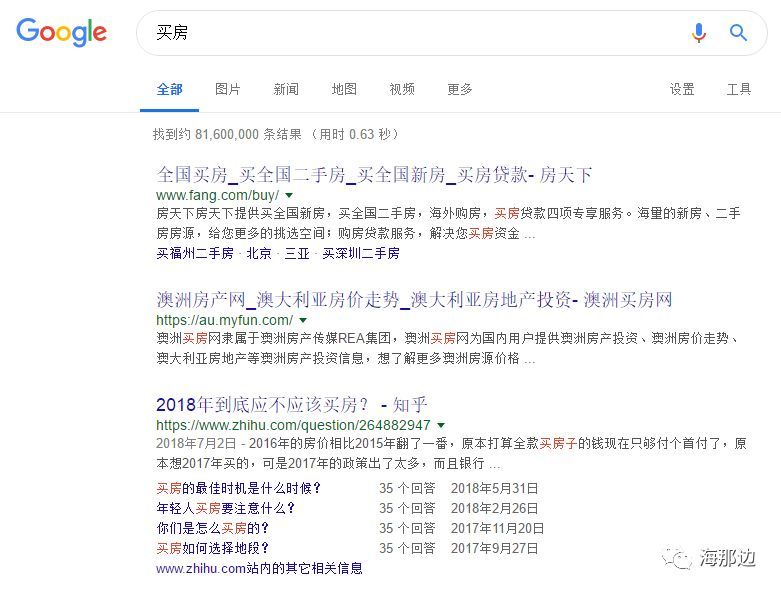
Task: Open sitelink 北京
Action: click(259, 253)
